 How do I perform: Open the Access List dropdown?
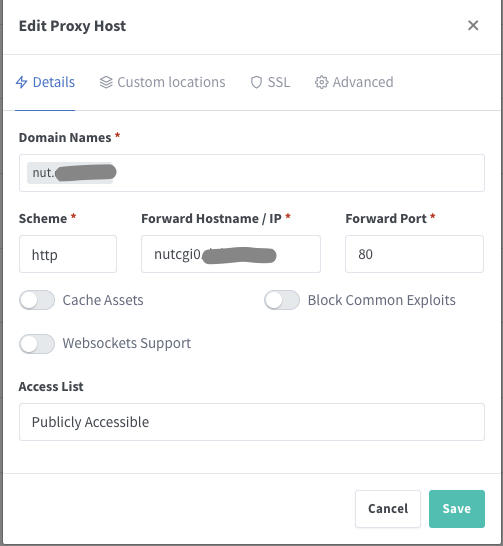(x=252, y=422)
